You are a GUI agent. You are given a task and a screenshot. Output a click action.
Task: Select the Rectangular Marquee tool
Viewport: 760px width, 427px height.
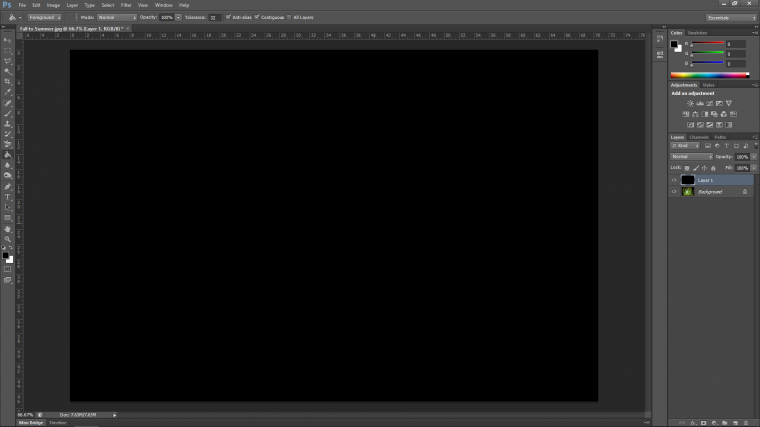pyautogui.click(x=7, y=51)
